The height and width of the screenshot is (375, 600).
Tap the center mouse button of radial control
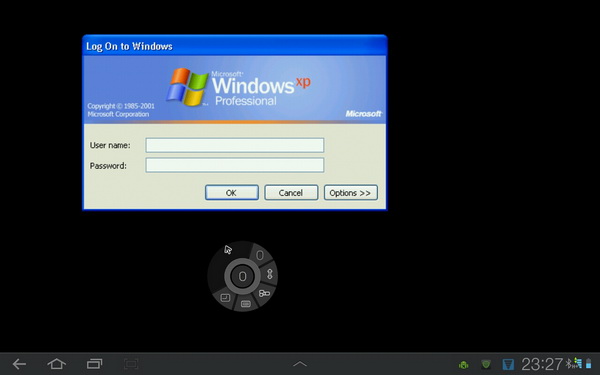242,276
